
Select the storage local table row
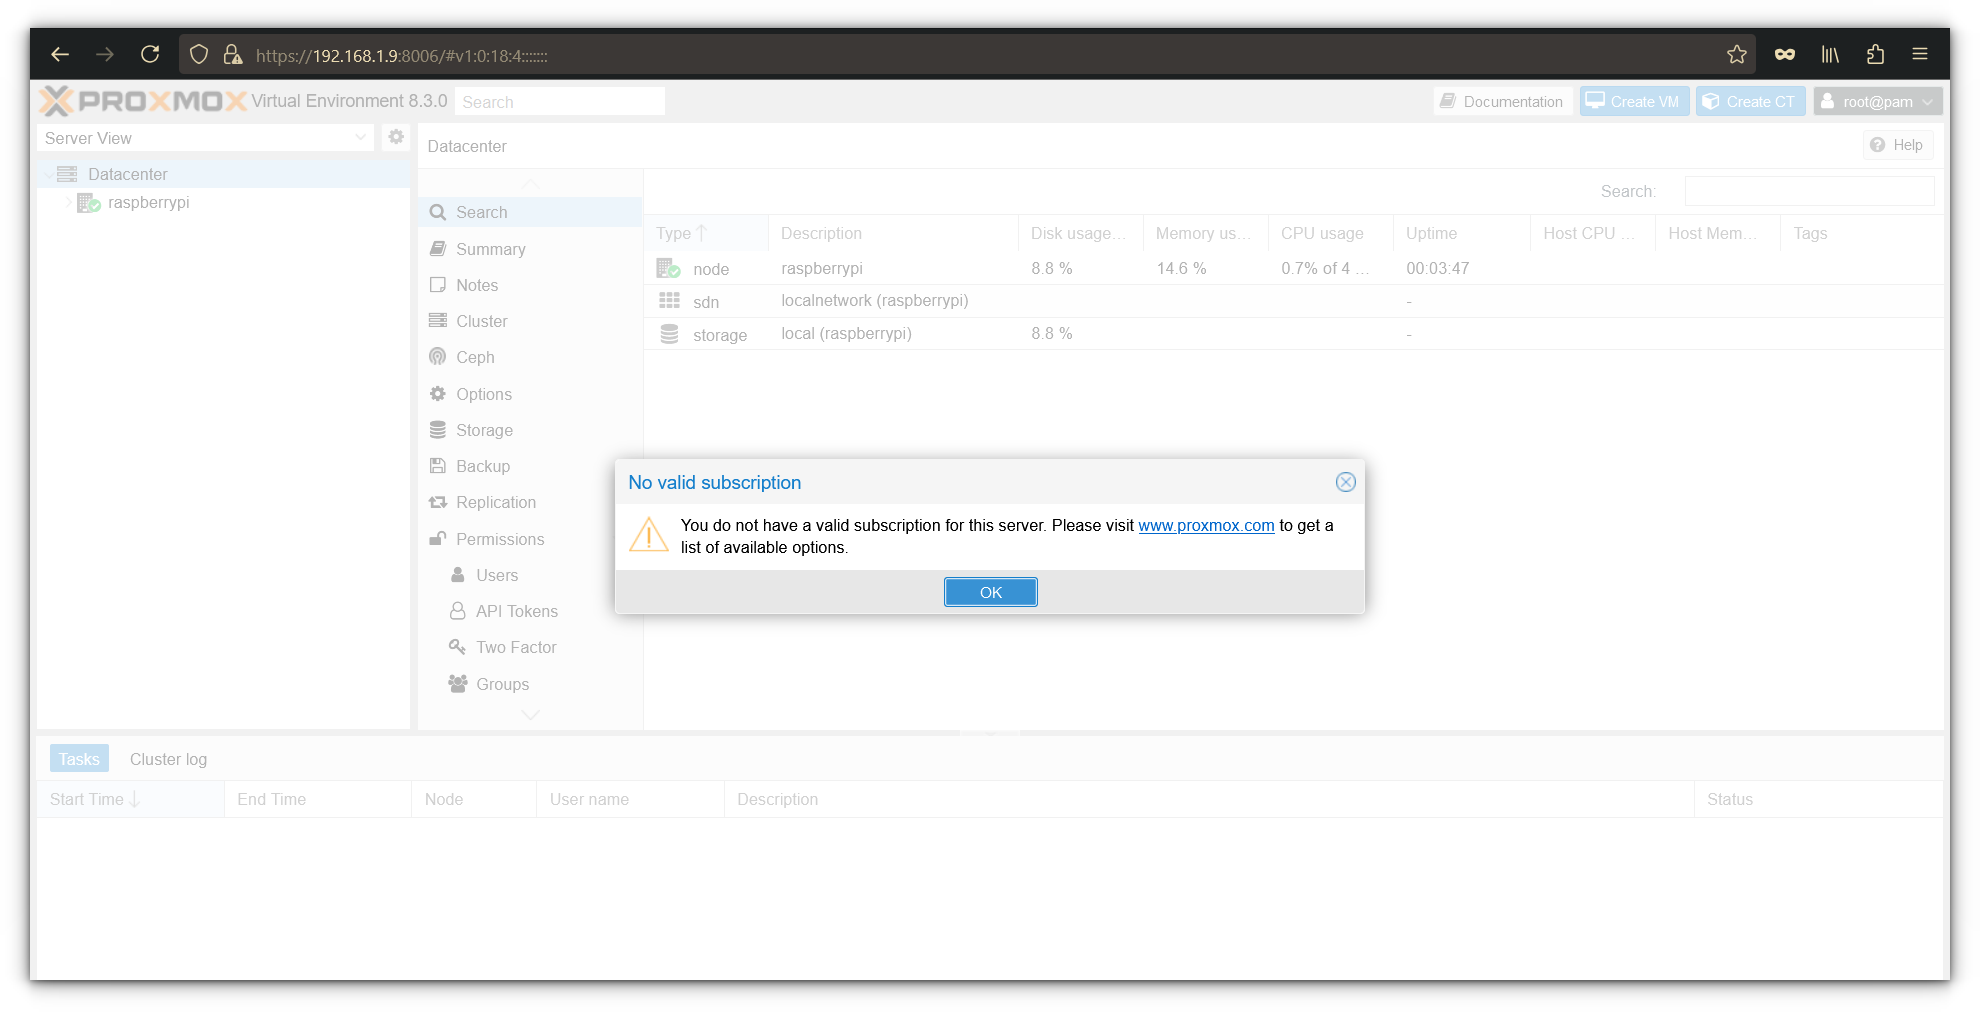(1294, 334)
